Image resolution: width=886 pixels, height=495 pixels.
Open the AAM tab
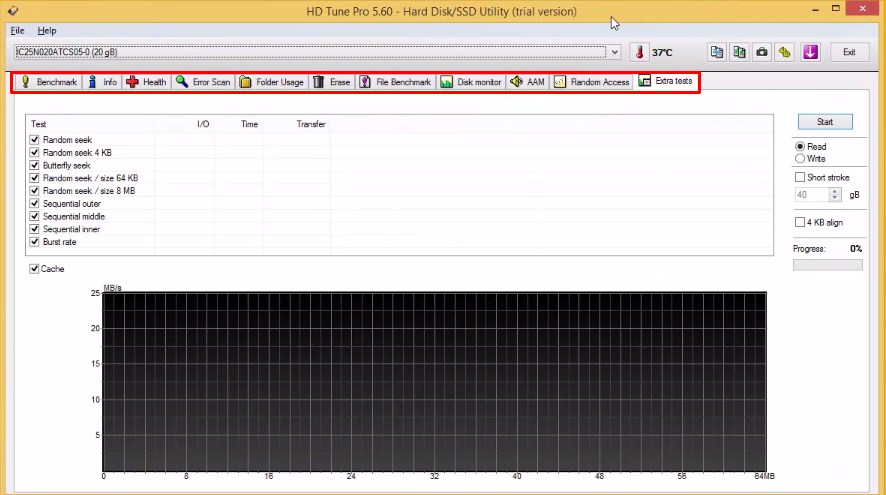(x=527, y=82)
